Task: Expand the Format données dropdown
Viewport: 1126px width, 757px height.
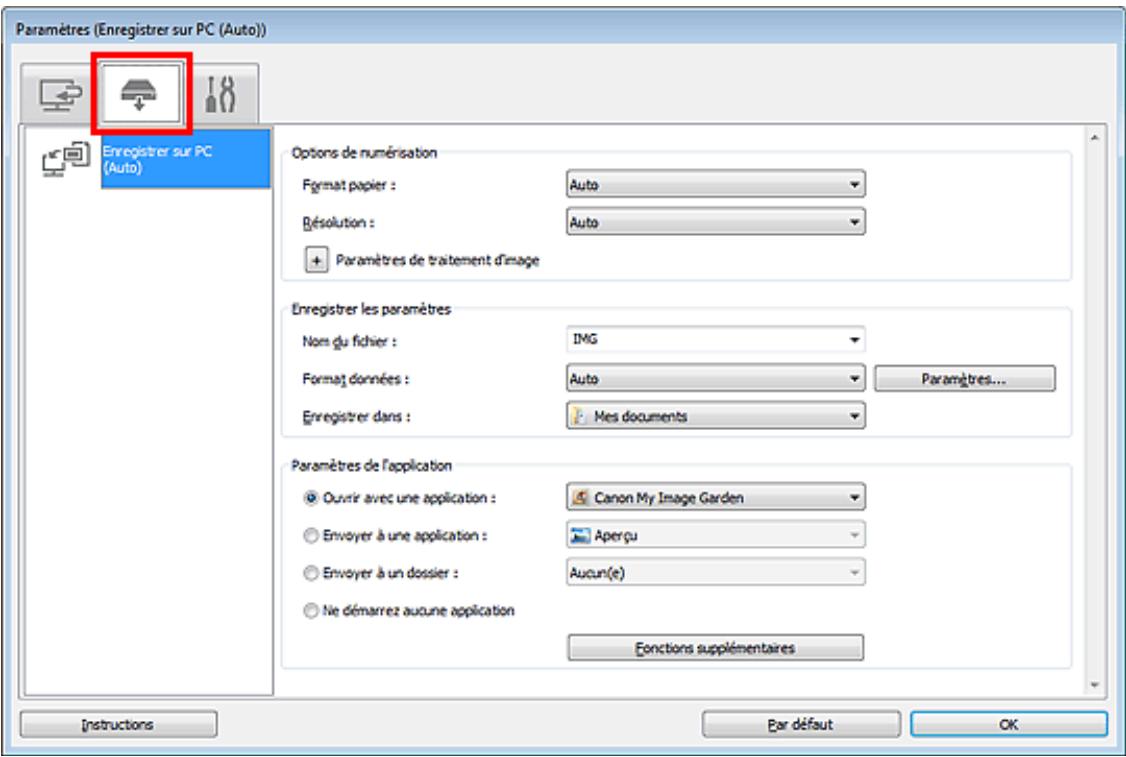Action: [714, 379]
